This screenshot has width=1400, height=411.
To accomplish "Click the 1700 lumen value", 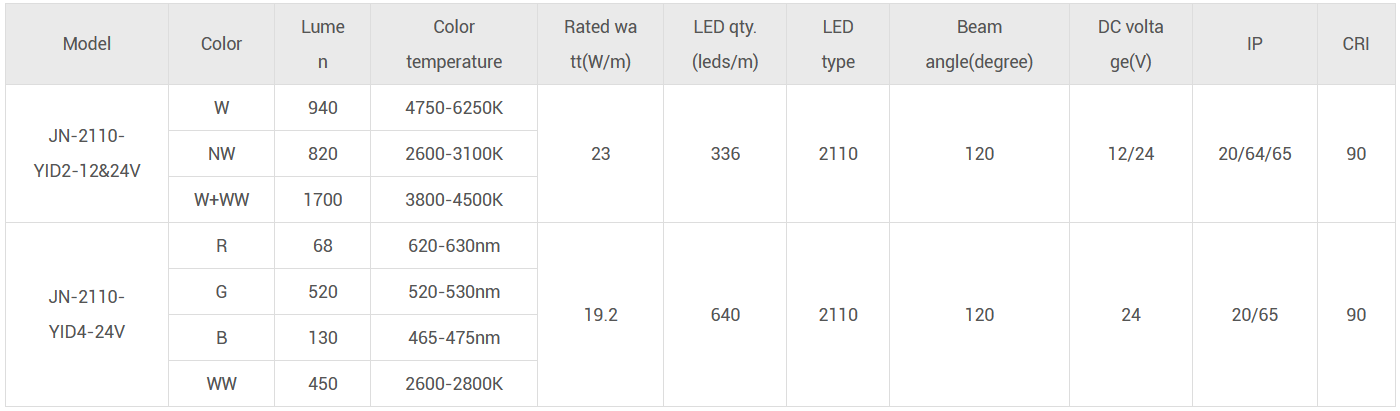I will click(322, 200).
